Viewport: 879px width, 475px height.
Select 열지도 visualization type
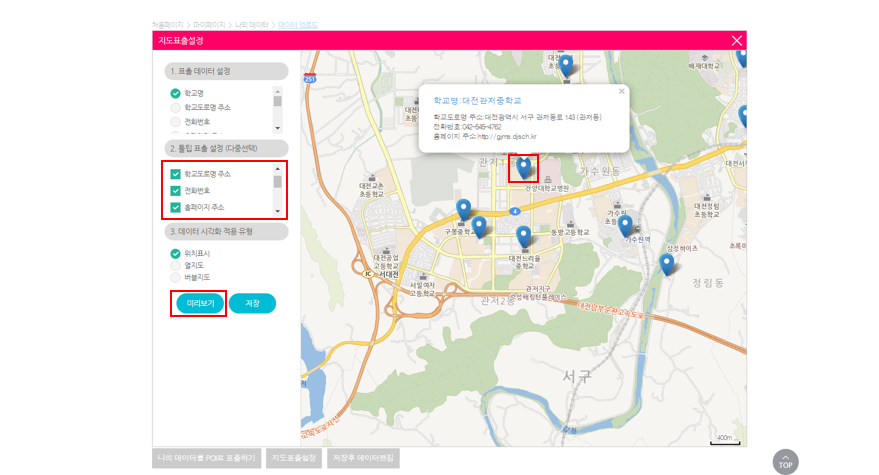tap(175, 265)
